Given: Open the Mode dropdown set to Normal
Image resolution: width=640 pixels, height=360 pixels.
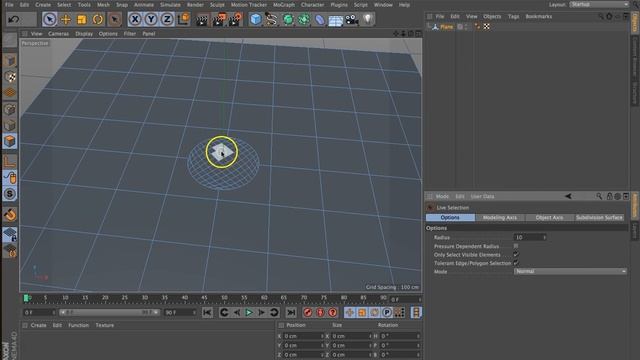Looking at the screenshot, I should [570, 271].
